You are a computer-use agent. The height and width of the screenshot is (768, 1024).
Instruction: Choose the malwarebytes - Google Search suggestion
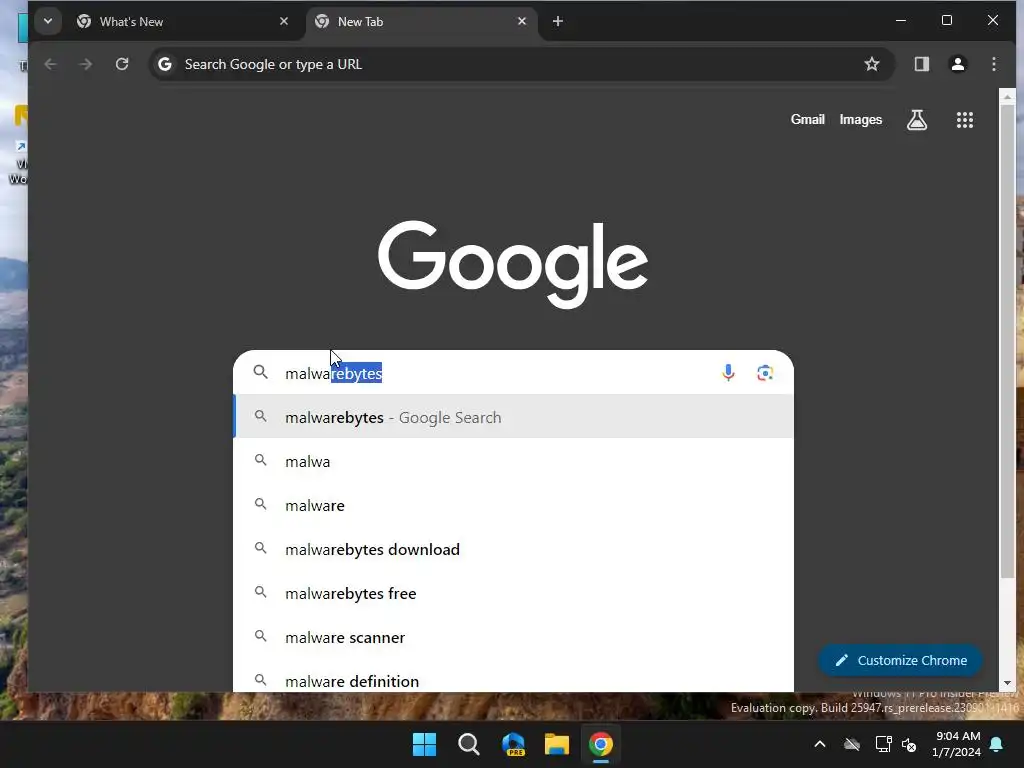click(513, 417)
